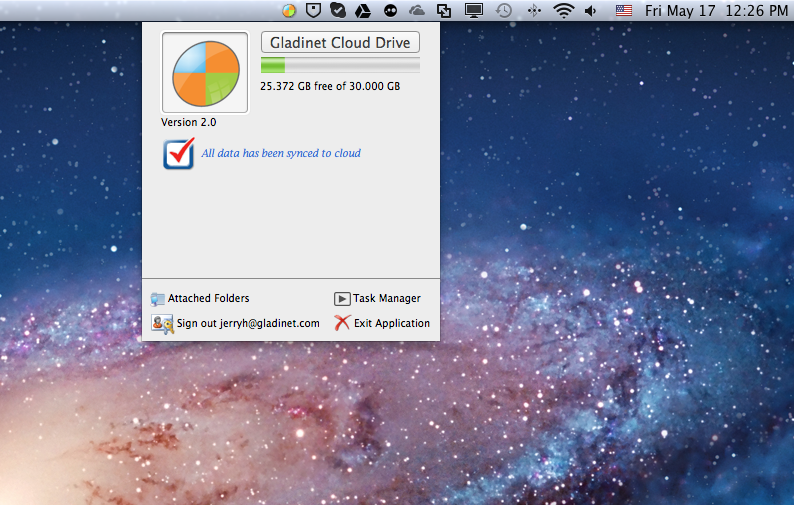Click the volume speaker icon
The width and height of the screenshot is (794, 505).
[590, 11]
